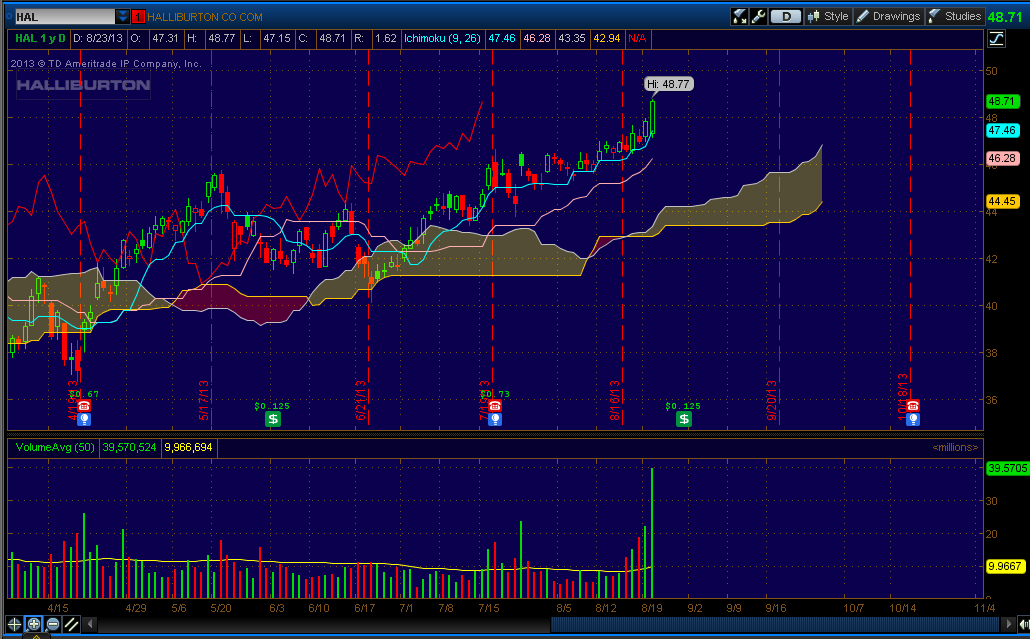Click the red symbol link number 1
The image size is (1030, 639).
point(138,17)
